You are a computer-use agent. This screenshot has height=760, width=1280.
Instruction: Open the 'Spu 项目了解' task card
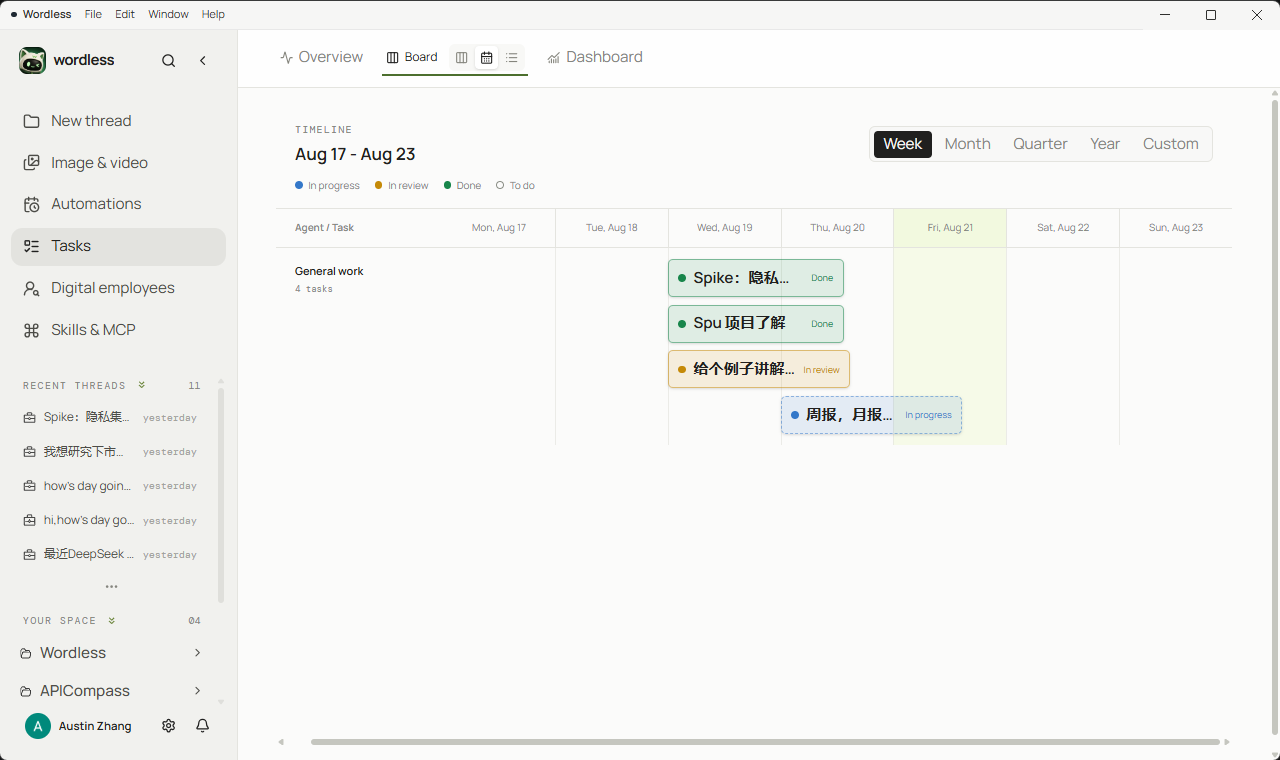756,324
